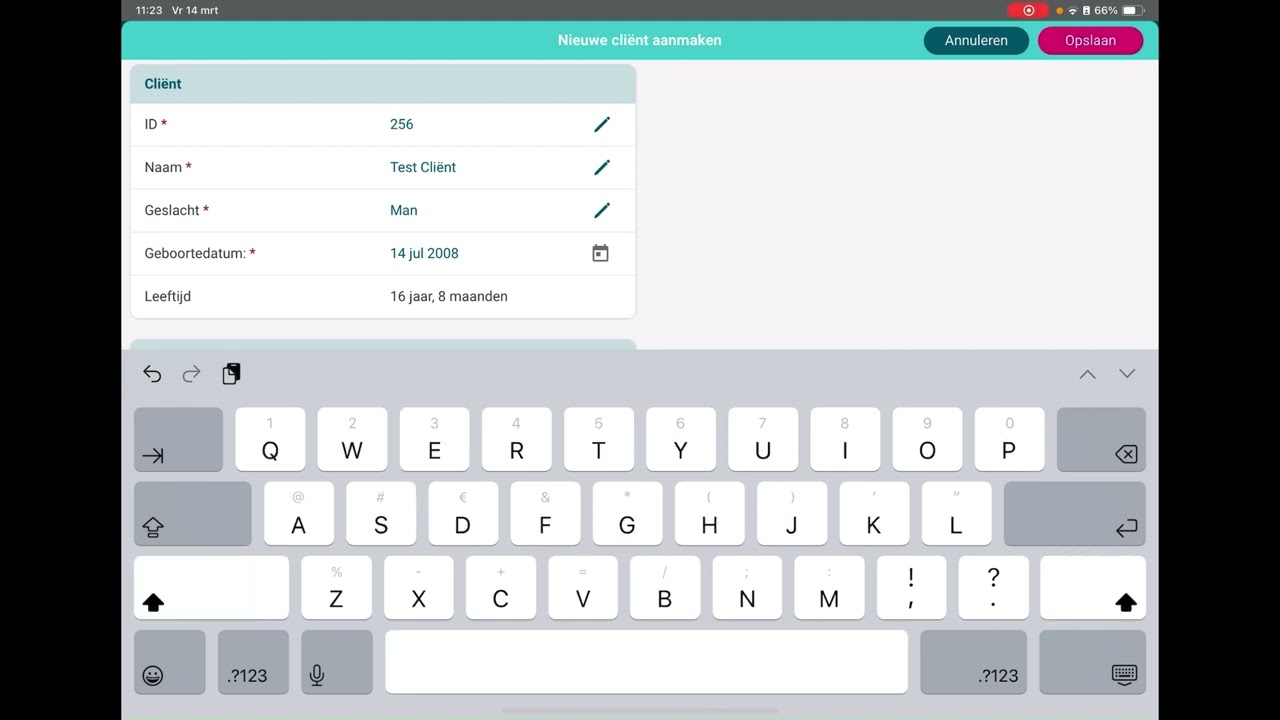Click the Annuleren button

click(976, 41)
